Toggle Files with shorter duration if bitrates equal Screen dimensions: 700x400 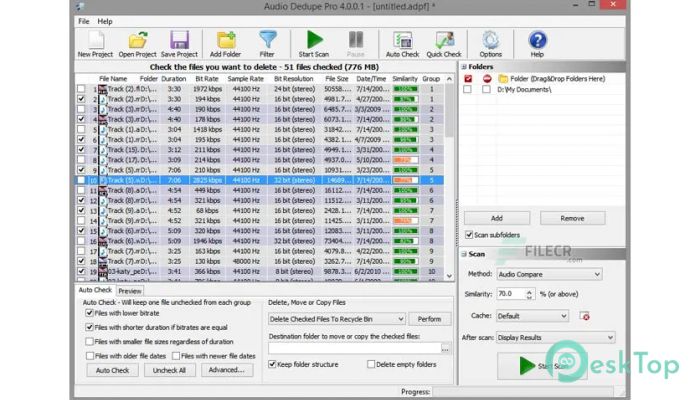(x=89, y=327)
